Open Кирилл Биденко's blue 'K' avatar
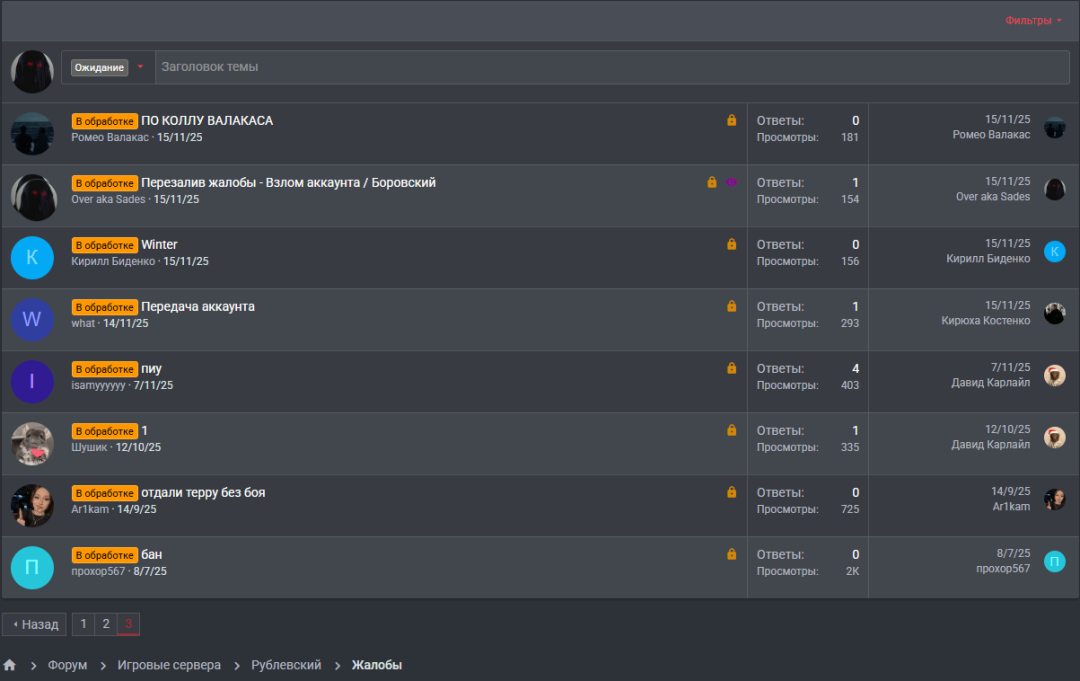 click(32, 258)
